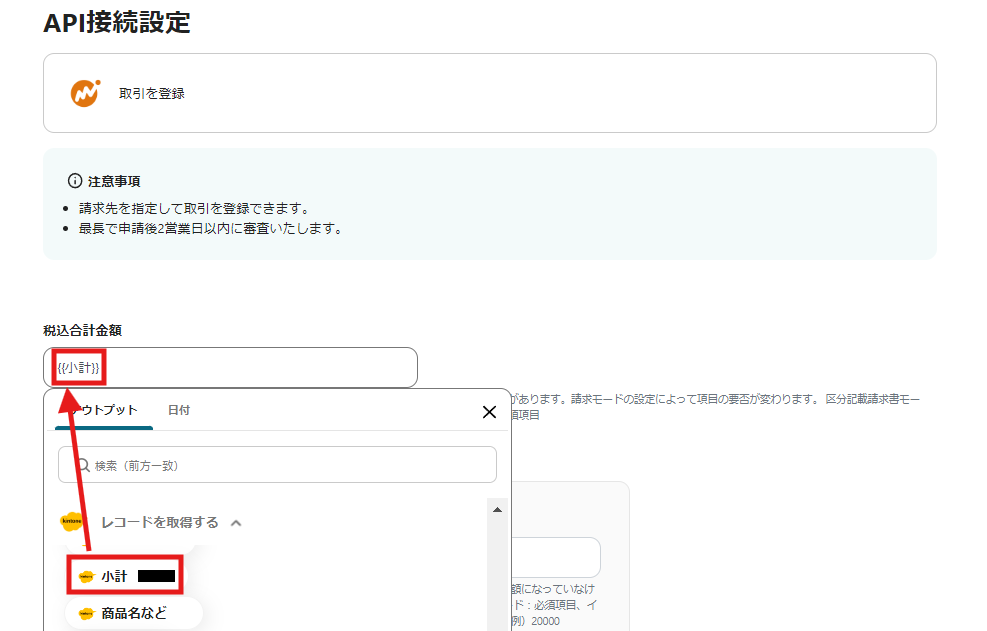Screen dimensions: 987x631
Task: Click the 検索（前方一致）search field
Action: pos(278,464)
